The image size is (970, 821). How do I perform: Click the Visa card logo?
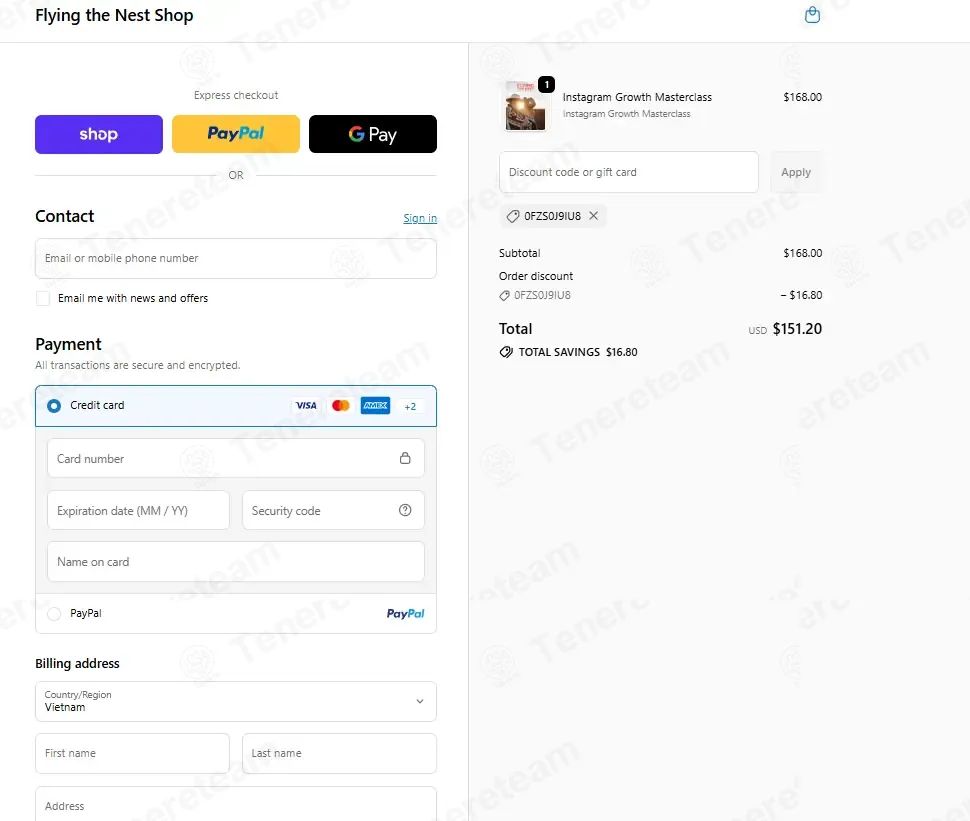pyautogui.click(x=306, y=406)
